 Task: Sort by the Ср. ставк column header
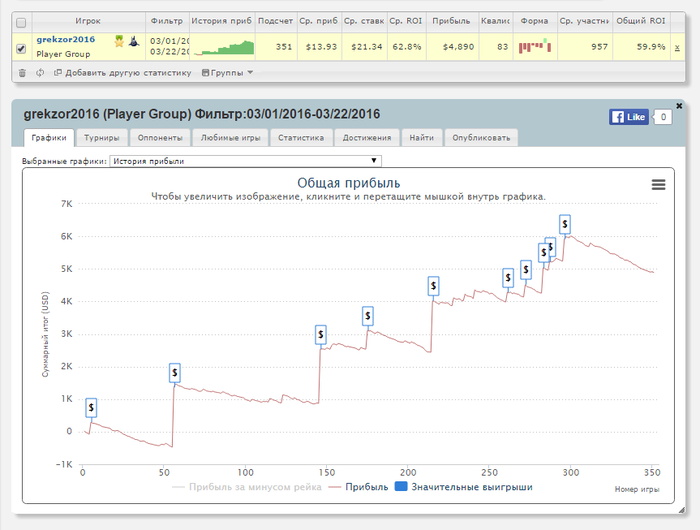point(364,21)
